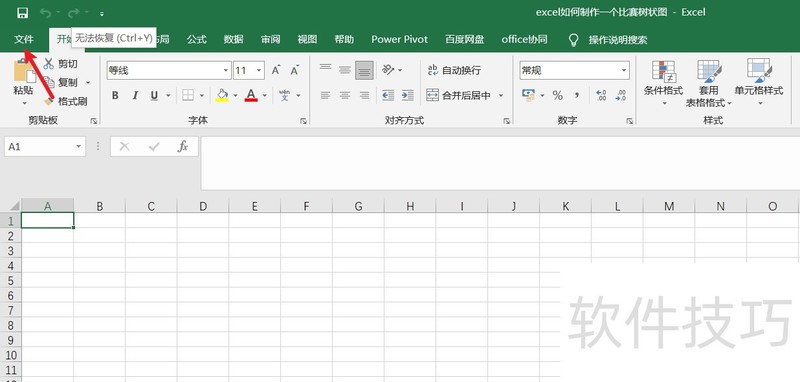Click percent style icon
The image size is (800, 382).
click(558, 95)
